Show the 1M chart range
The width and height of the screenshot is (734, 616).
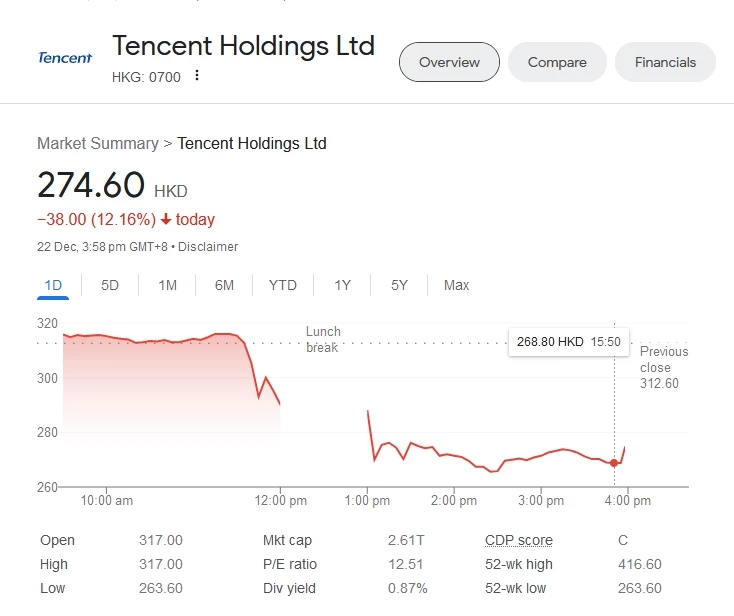point(167,285)
